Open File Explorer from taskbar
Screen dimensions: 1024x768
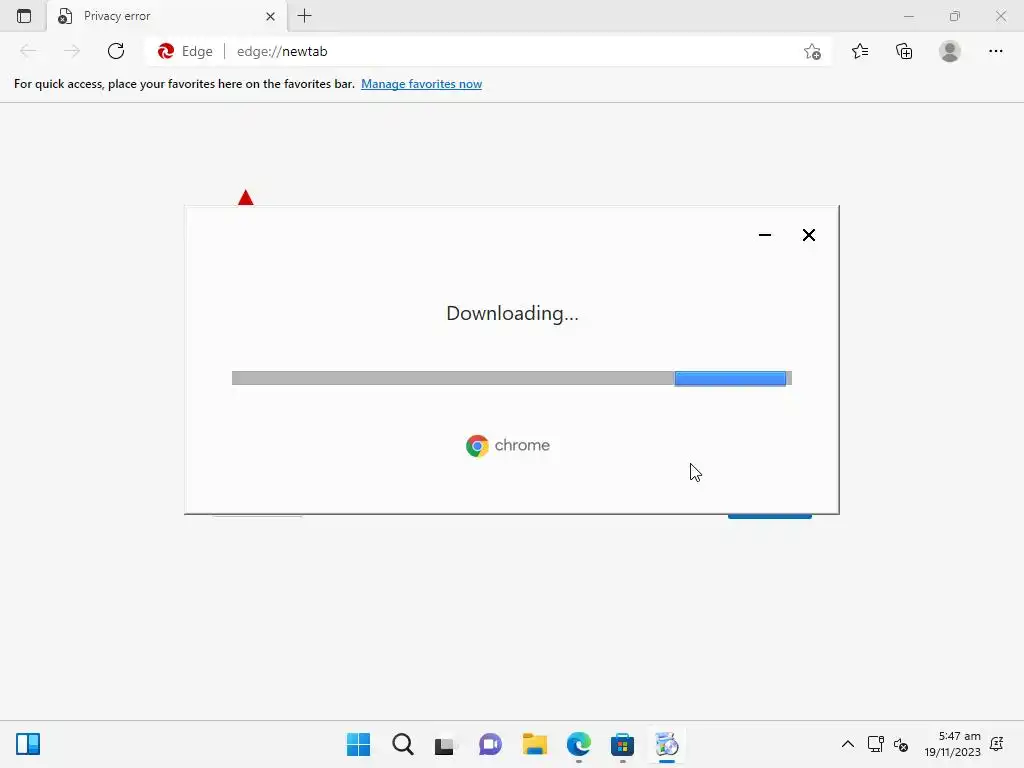pyautogui.click(x=534, y=744)
